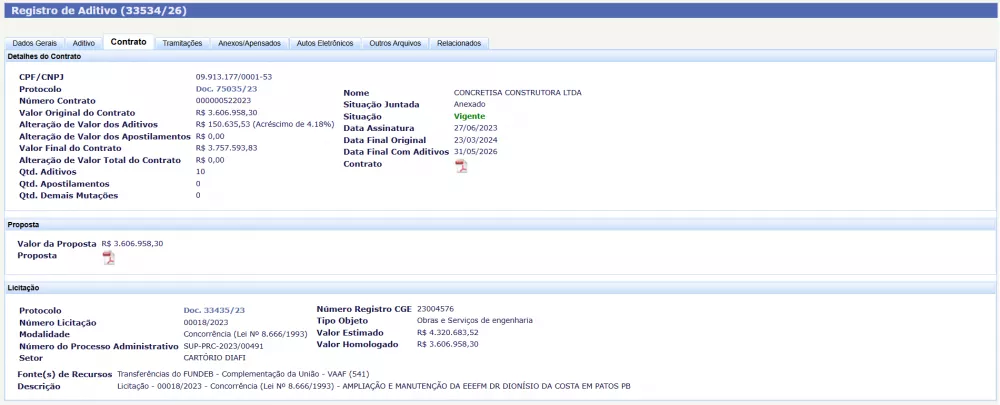1000x405 pixels.
Task: Click the company name CONCRETISA CONSTRUTORA LTDA
Action: click(517, 93)
